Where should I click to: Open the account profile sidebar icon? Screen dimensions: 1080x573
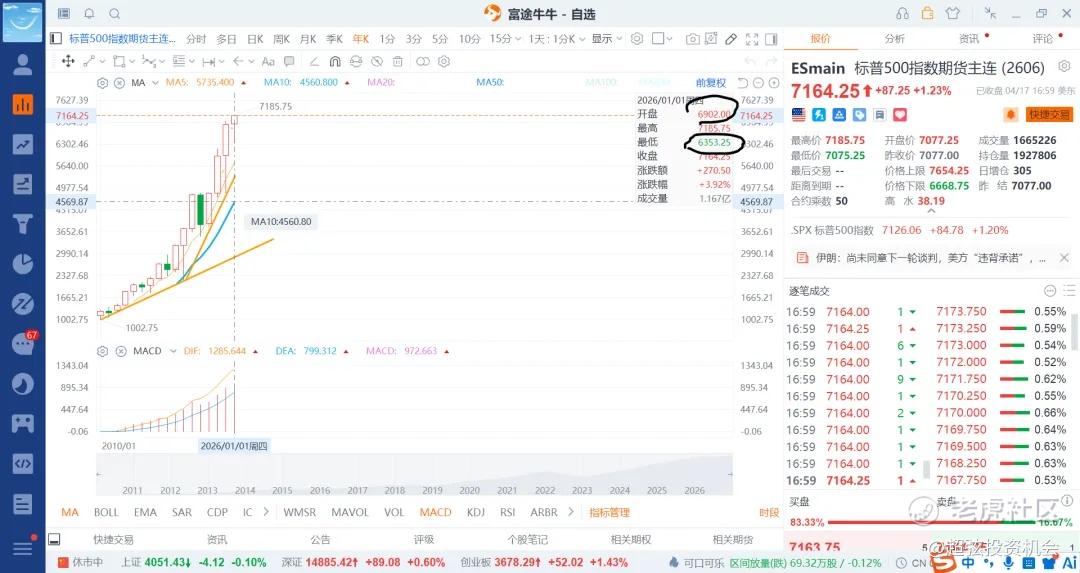coord(23,65)
